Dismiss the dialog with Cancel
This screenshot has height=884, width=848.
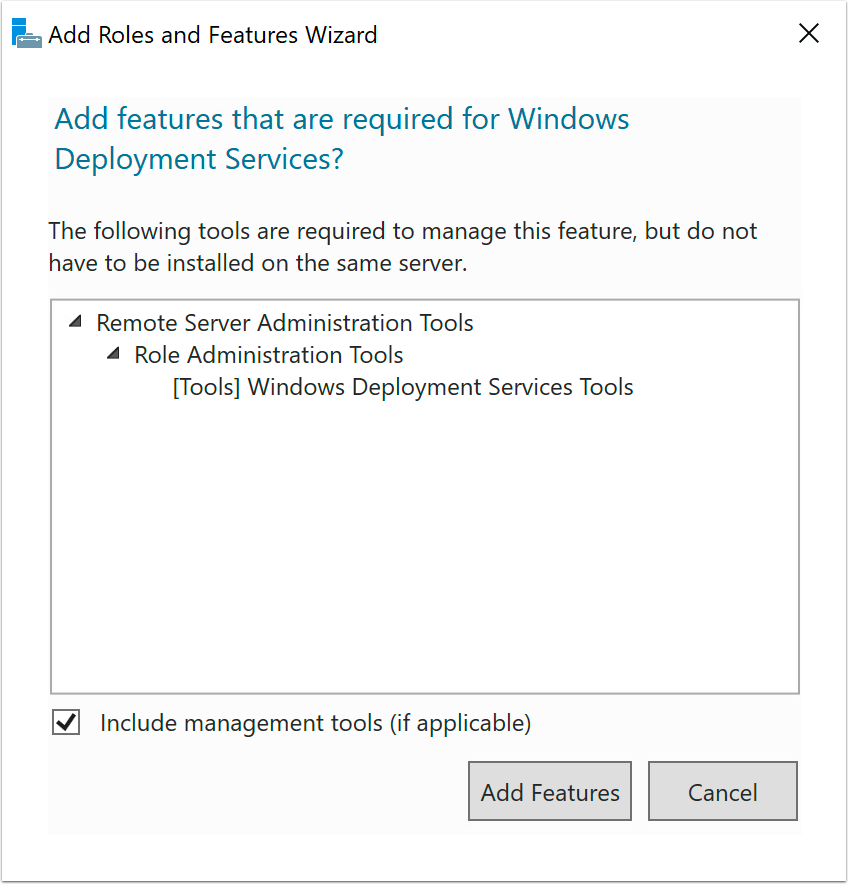coord(722,791)
